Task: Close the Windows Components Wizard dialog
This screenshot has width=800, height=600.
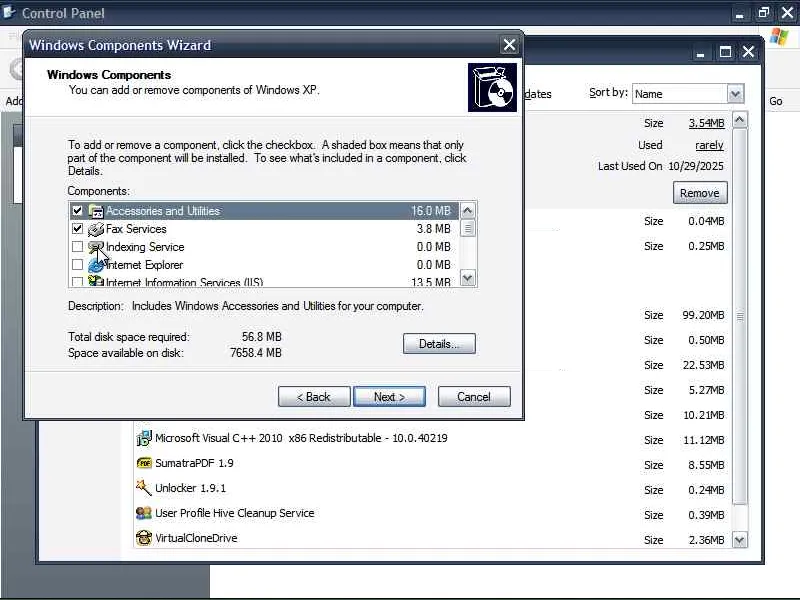Action: (x=509, y=45)
